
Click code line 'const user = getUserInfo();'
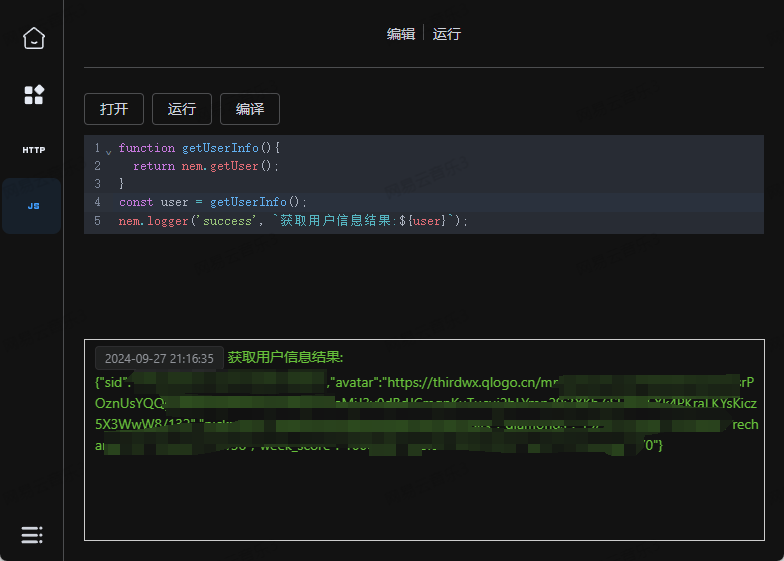point(212,202)
